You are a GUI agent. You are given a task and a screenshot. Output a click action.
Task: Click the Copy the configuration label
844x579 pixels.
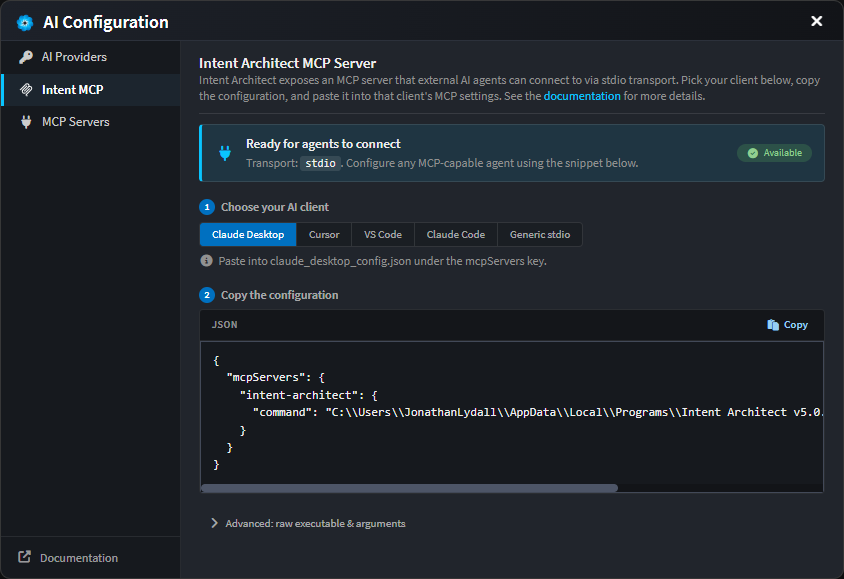279,295
